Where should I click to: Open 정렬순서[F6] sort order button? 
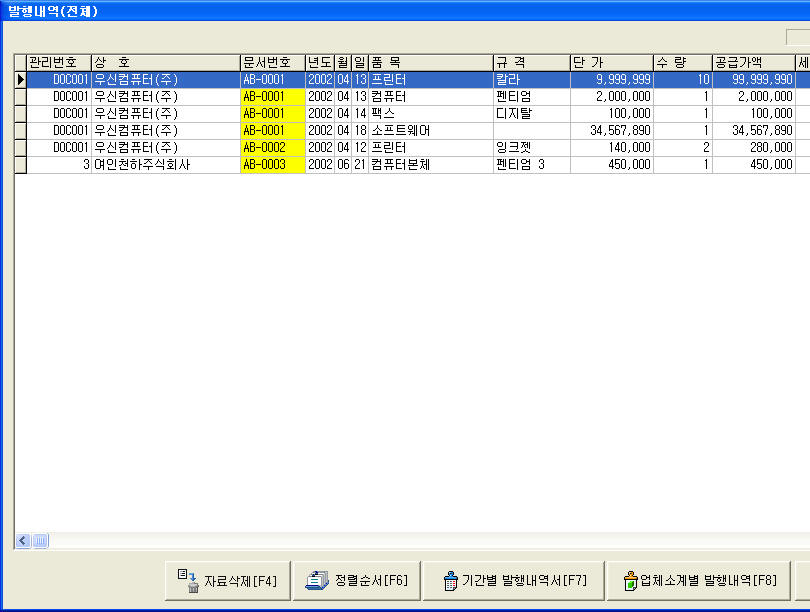point(356,581)
